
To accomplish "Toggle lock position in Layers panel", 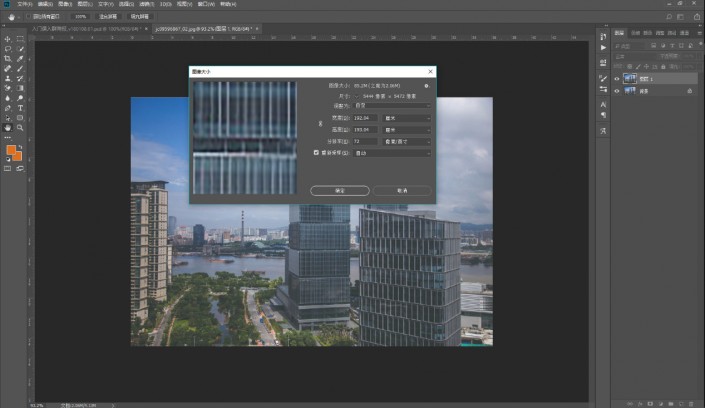I will tap(646, 67).
